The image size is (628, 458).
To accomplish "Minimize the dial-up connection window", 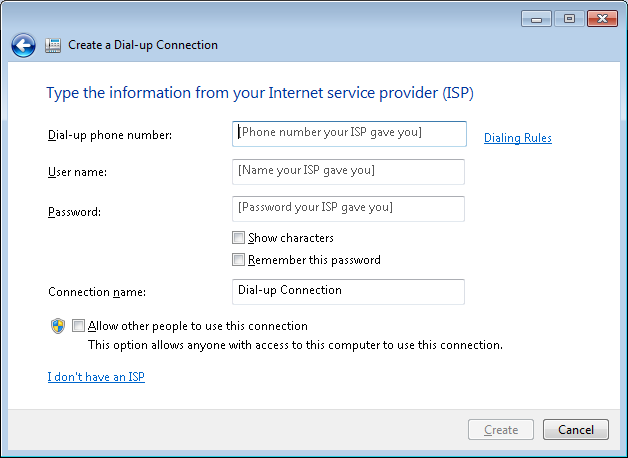I will point(536,18).
